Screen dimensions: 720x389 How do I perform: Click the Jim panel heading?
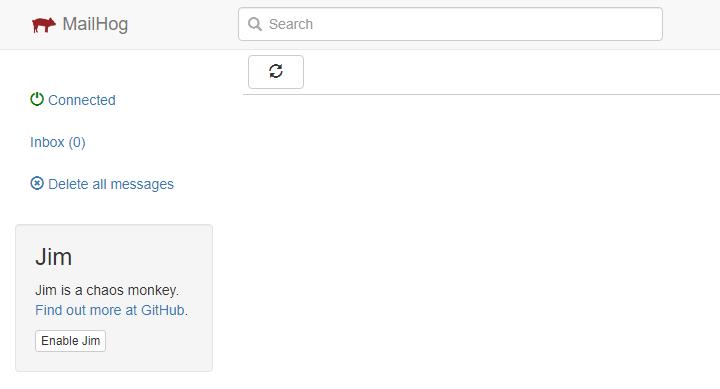tap(54, 257)
